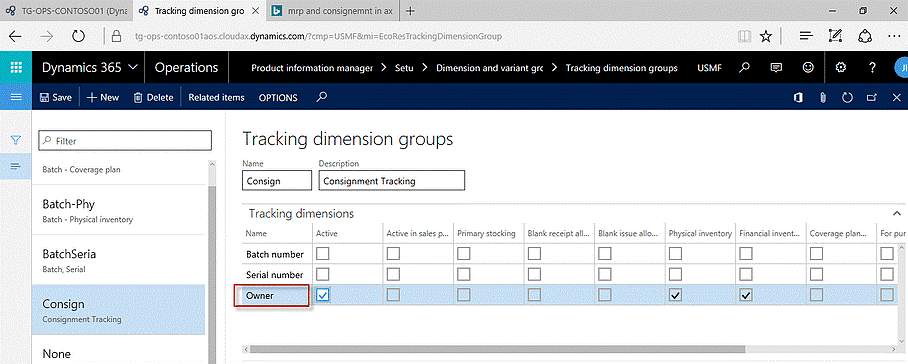Make a web note
This screenshot has height=364, width=908.
(x=835, y=36)
